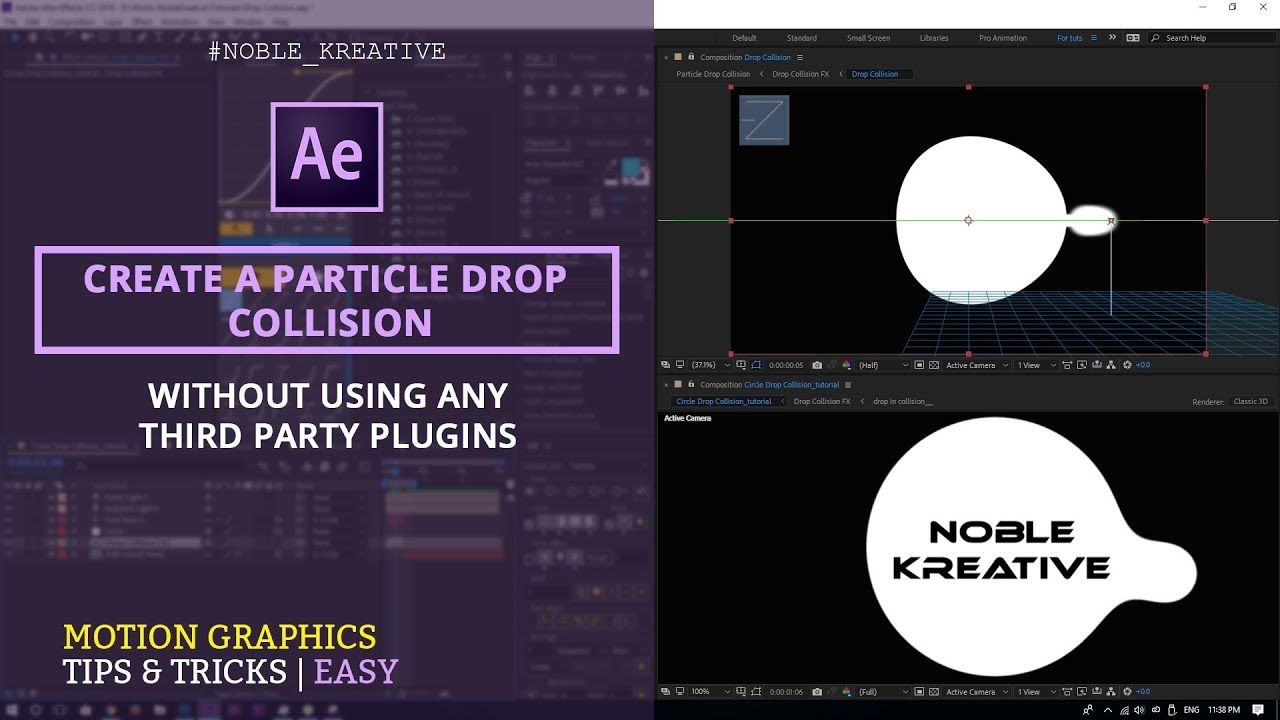Open bottom viewer channel and color management

(846, 692)
